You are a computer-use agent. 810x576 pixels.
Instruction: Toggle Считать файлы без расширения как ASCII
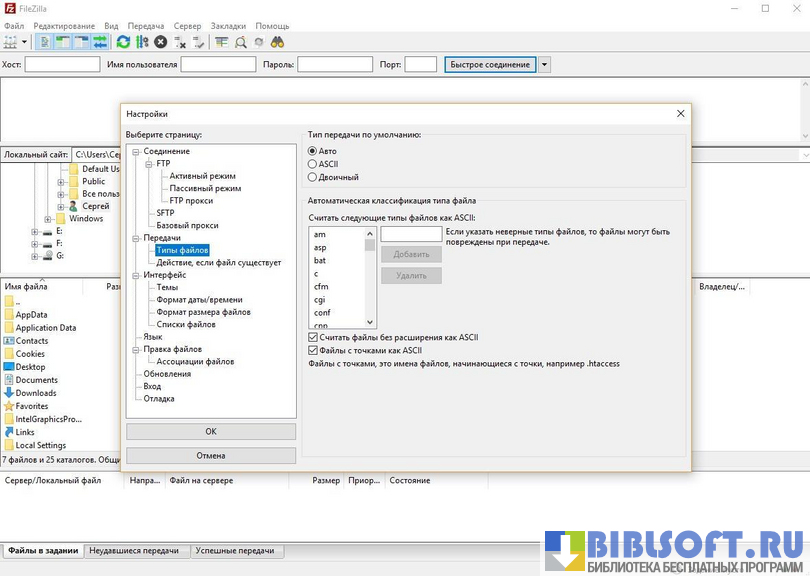tap(313, 338)
